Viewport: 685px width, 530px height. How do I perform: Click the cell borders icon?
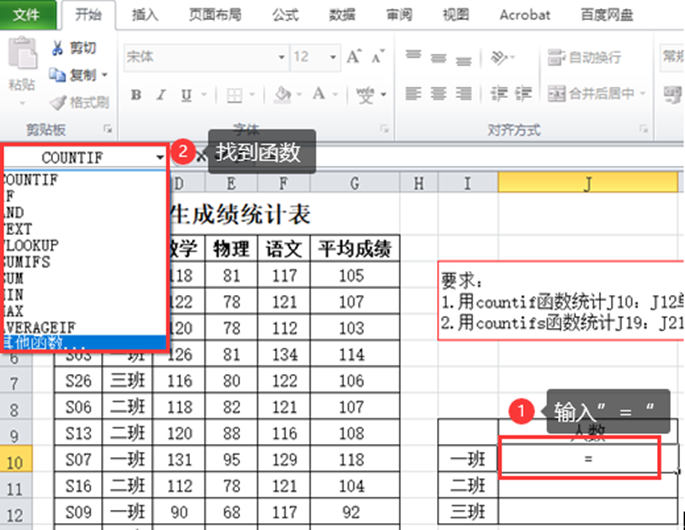coord(235,95)
